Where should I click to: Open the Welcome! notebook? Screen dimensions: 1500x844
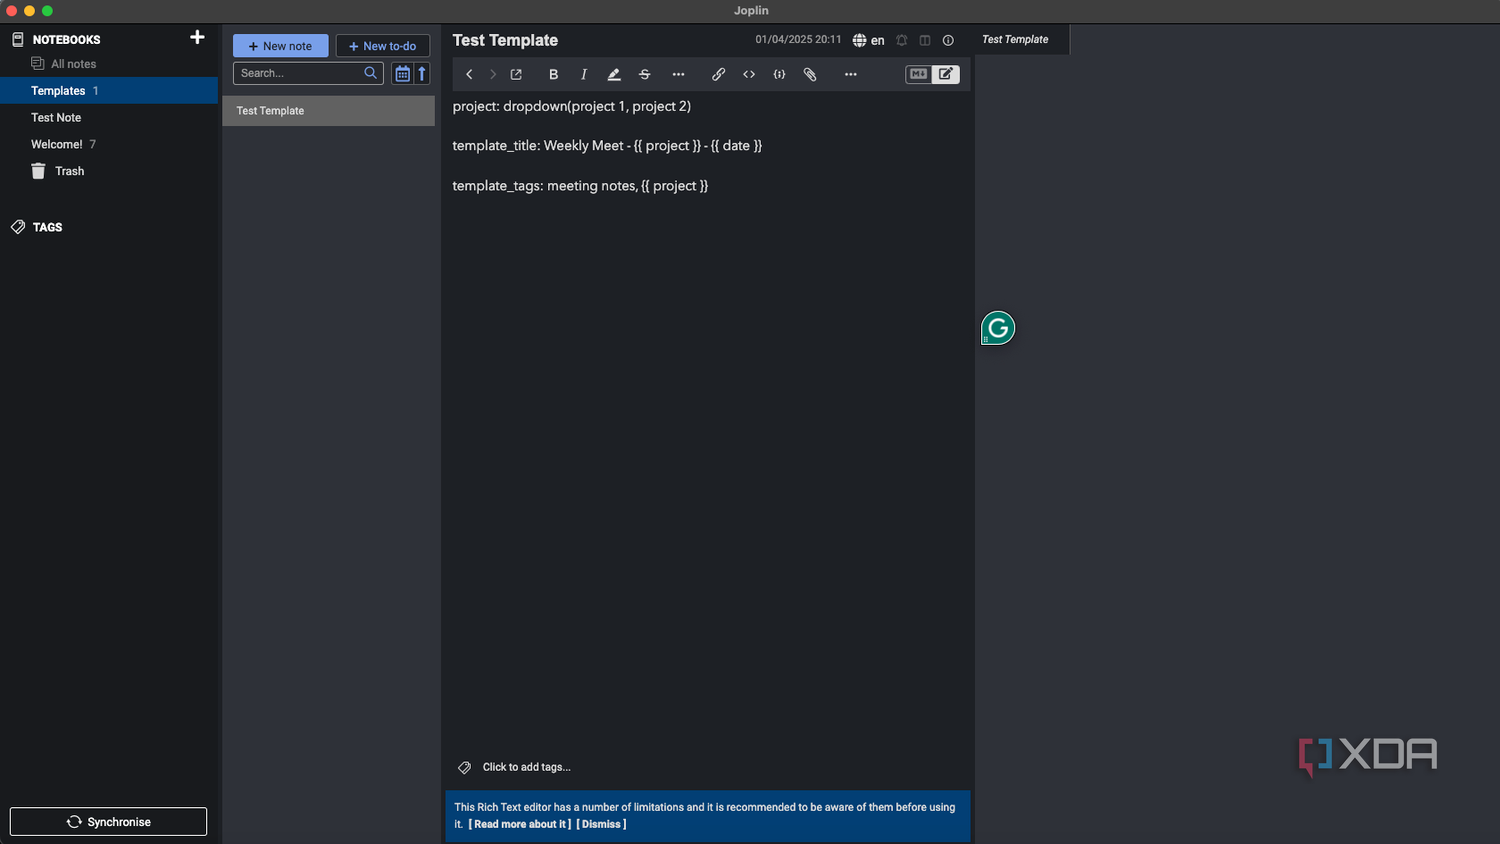[109, 145]
